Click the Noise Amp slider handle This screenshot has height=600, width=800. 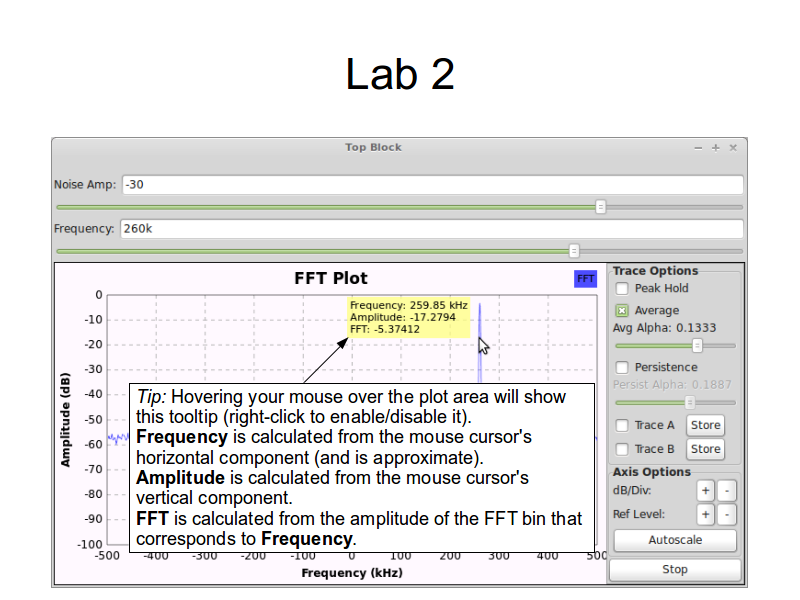(x=601, y=207)
